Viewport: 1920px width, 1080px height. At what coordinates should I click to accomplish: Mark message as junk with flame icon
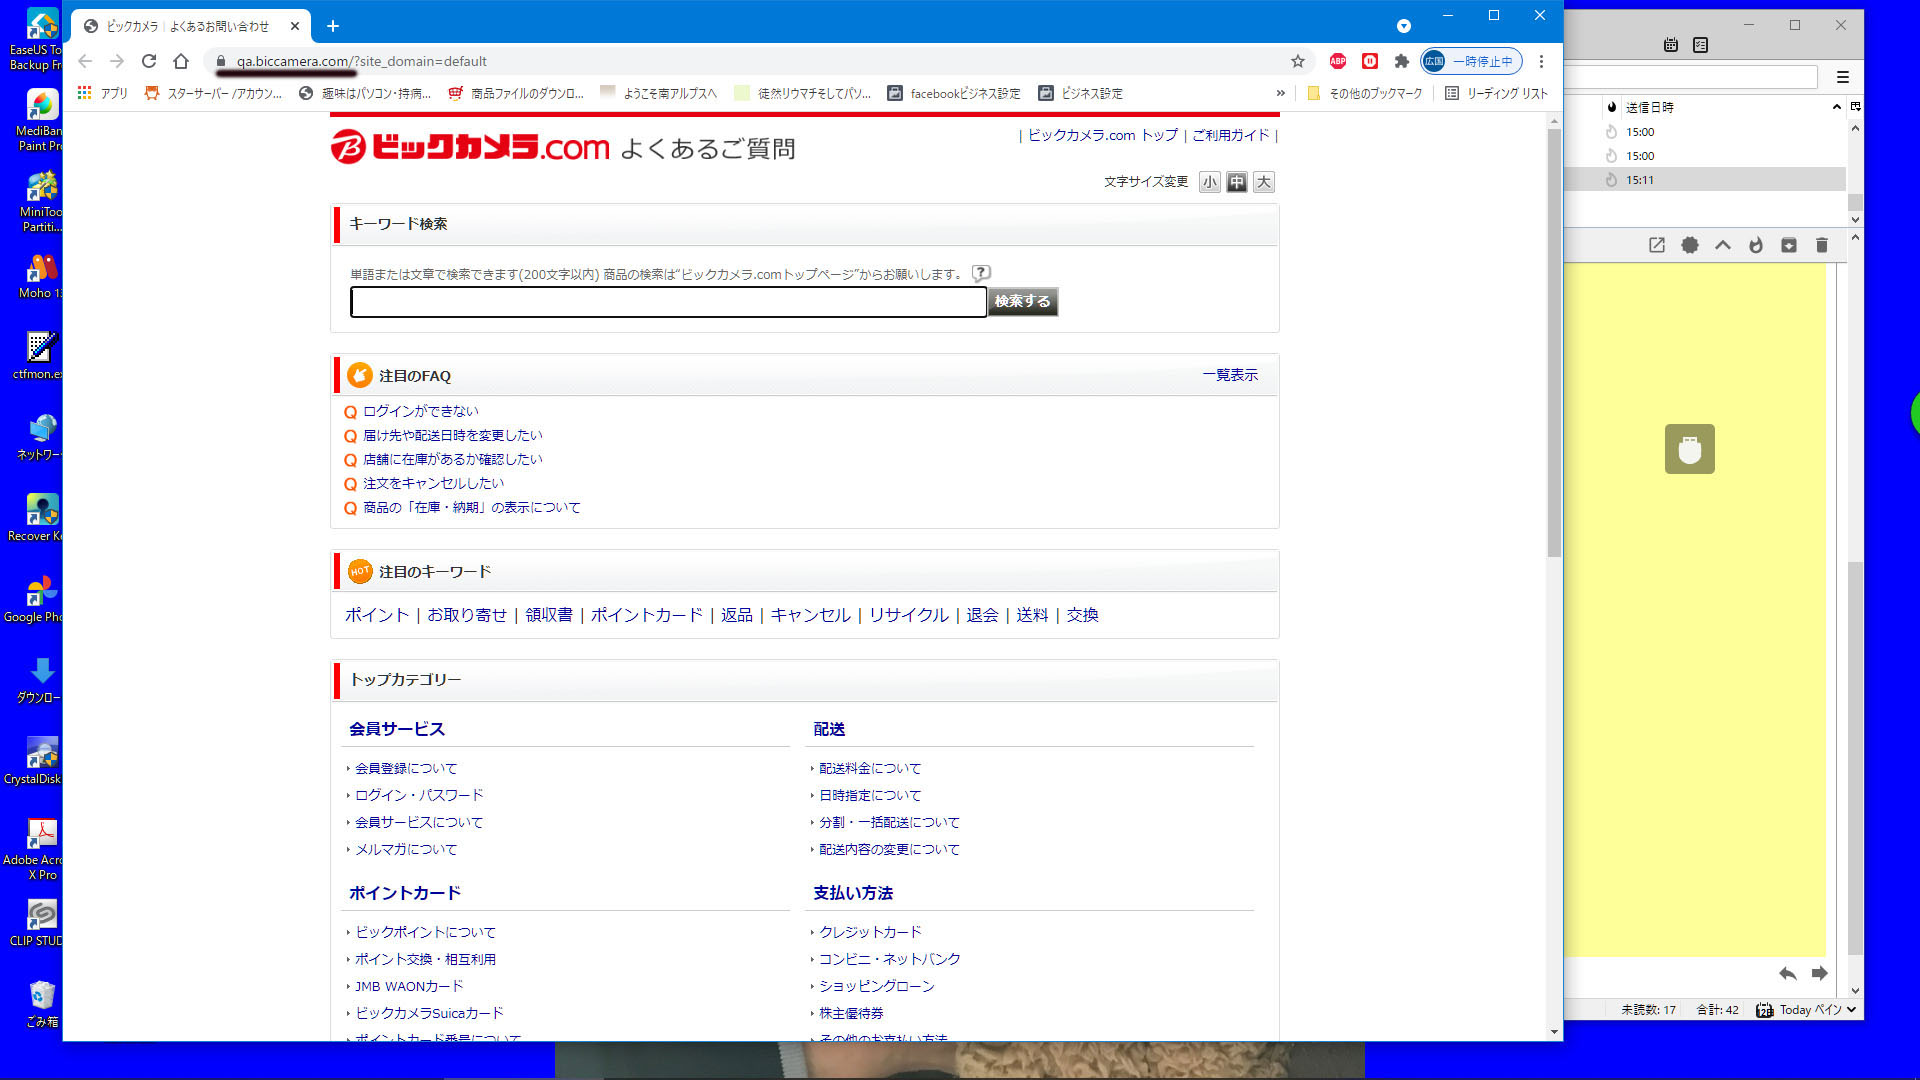click(x=1755, y=245)
